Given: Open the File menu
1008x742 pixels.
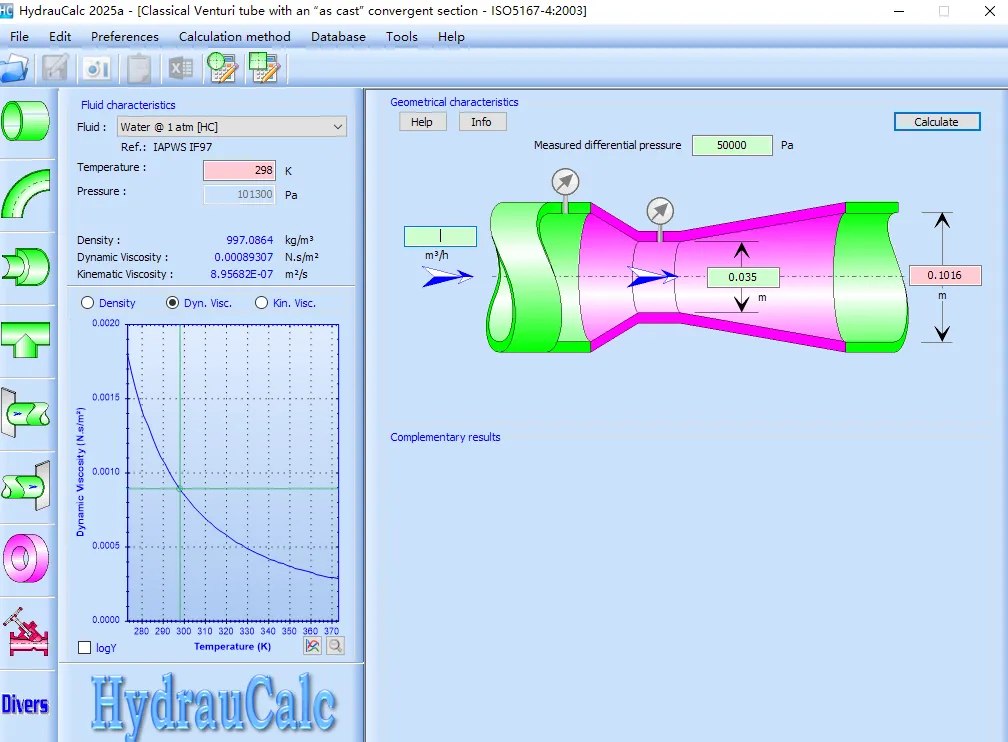Looking at the screenshot, I should [x=19, y=37].
